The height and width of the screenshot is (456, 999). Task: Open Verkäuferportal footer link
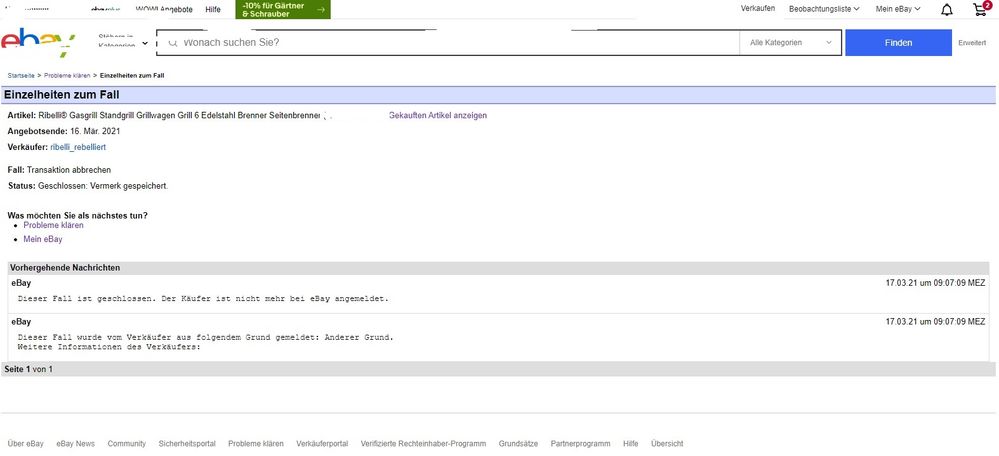pos(322,443)
